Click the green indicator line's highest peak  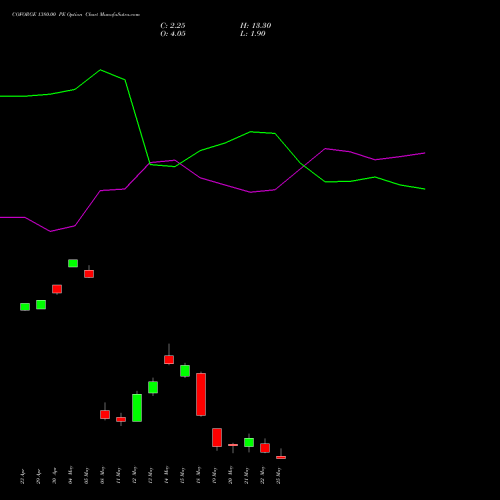[101, 70]
